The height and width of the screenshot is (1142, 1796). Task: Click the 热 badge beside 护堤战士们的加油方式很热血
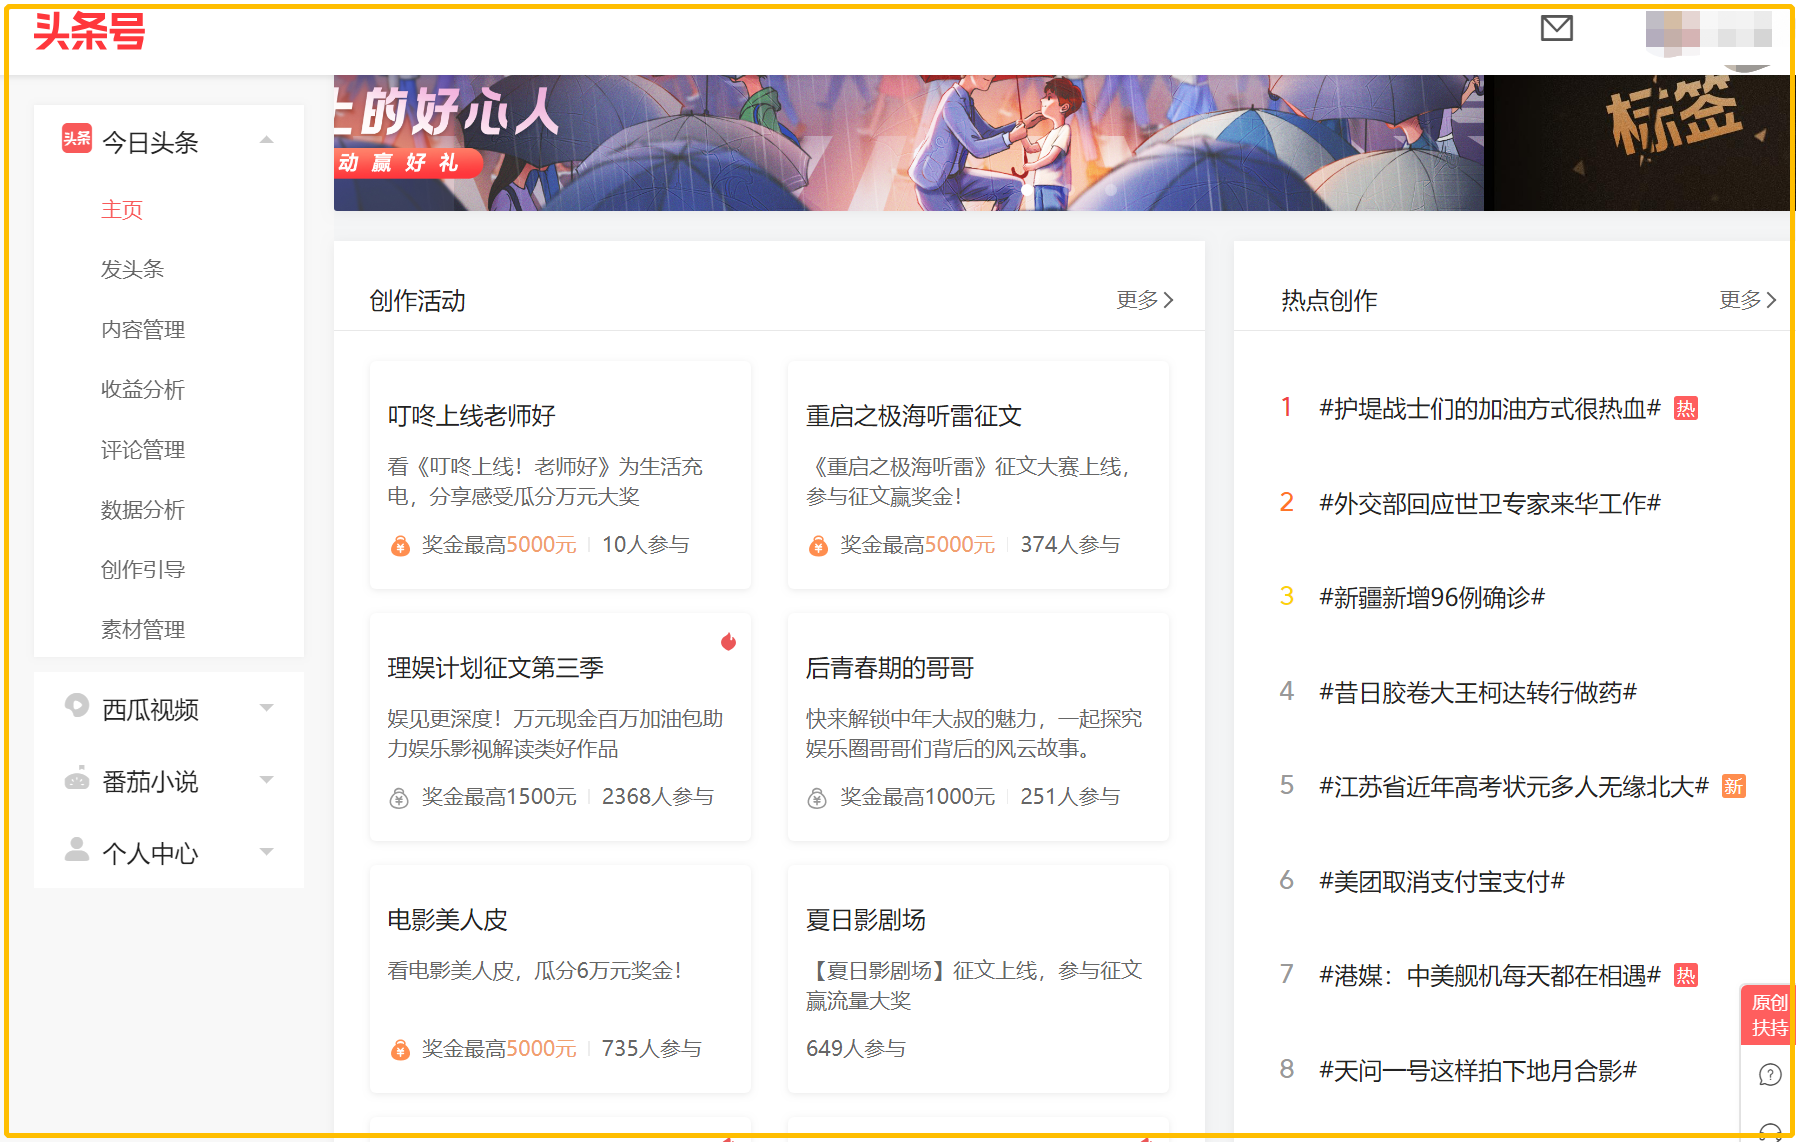click(1688, 408)
